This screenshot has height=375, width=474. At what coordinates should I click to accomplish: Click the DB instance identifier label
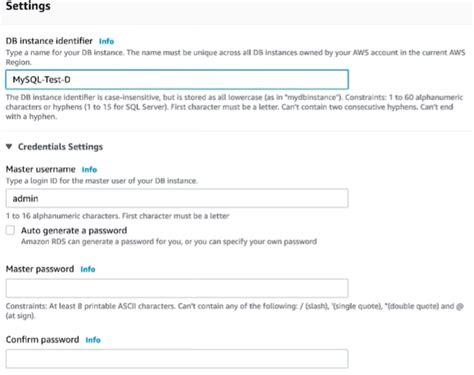[x=49, y=41]
